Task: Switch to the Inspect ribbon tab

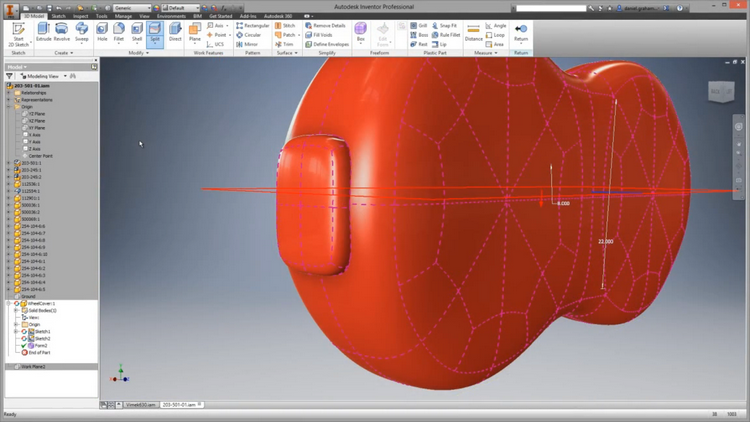Action: tap(80, 17)
